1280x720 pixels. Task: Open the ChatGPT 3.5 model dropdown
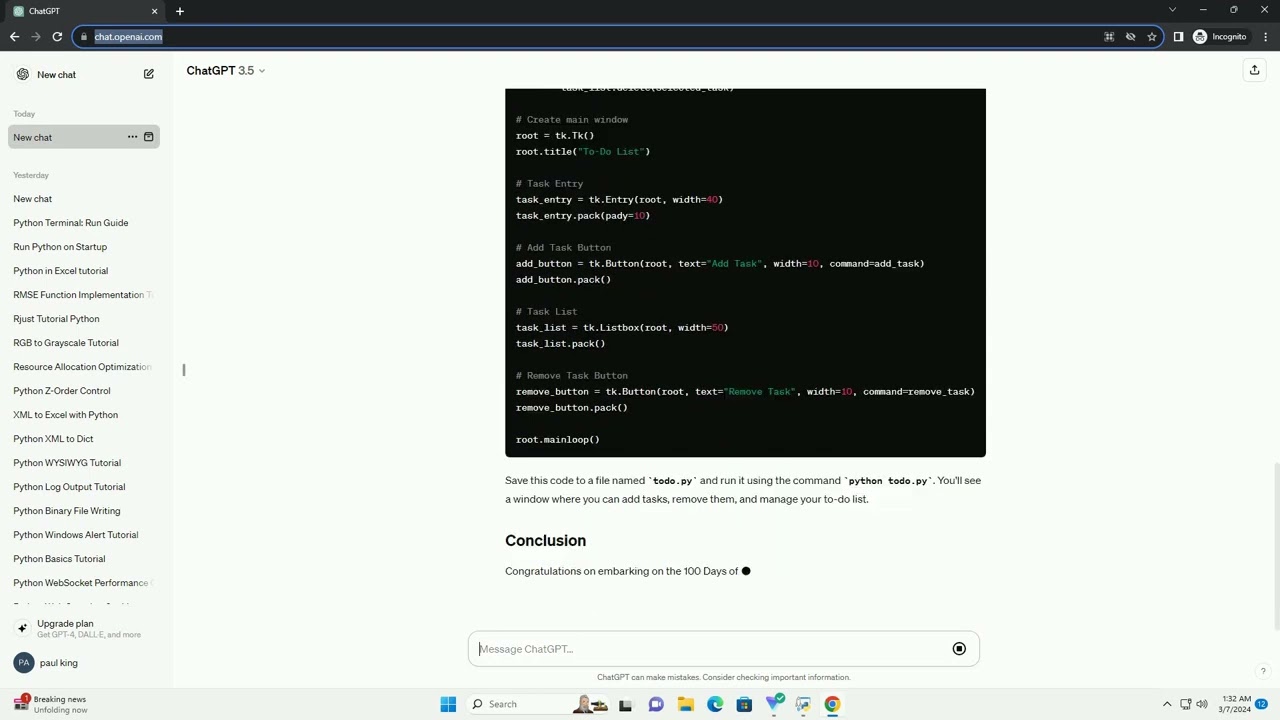tap(226, 71)
